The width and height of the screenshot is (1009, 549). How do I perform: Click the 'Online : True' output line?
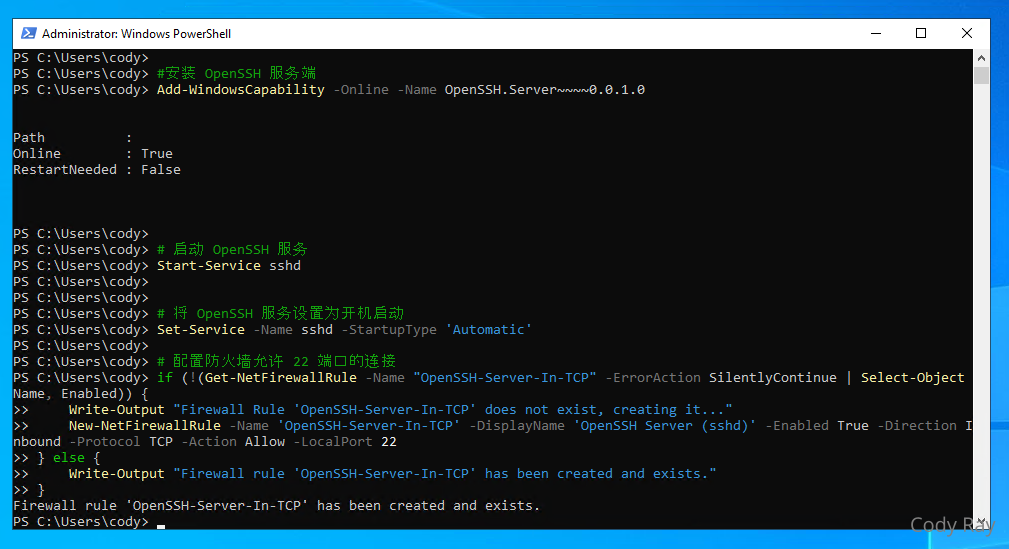93,154
